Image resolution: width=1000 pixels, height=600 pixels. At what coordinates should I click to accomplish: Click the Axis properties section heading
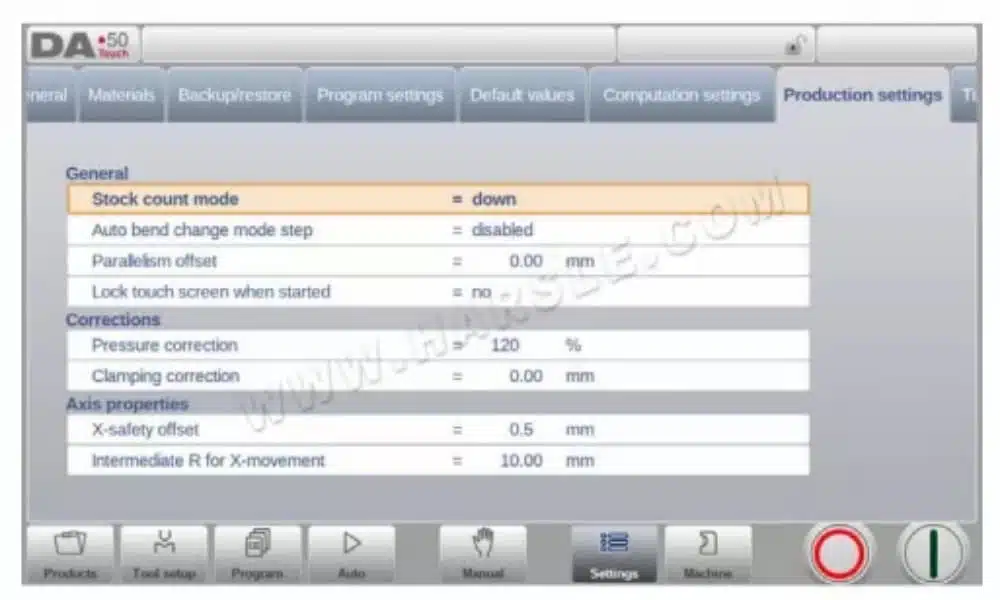click(127, 404)
